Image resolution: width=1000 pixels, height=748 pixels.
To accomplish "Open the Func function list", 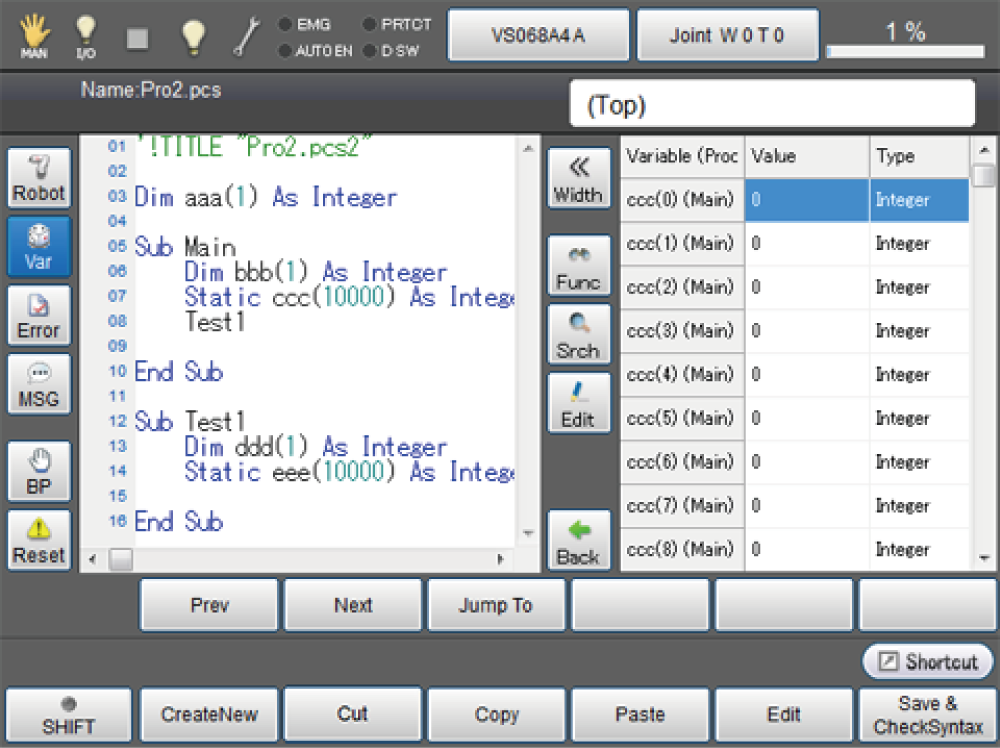I will [578, 267].
